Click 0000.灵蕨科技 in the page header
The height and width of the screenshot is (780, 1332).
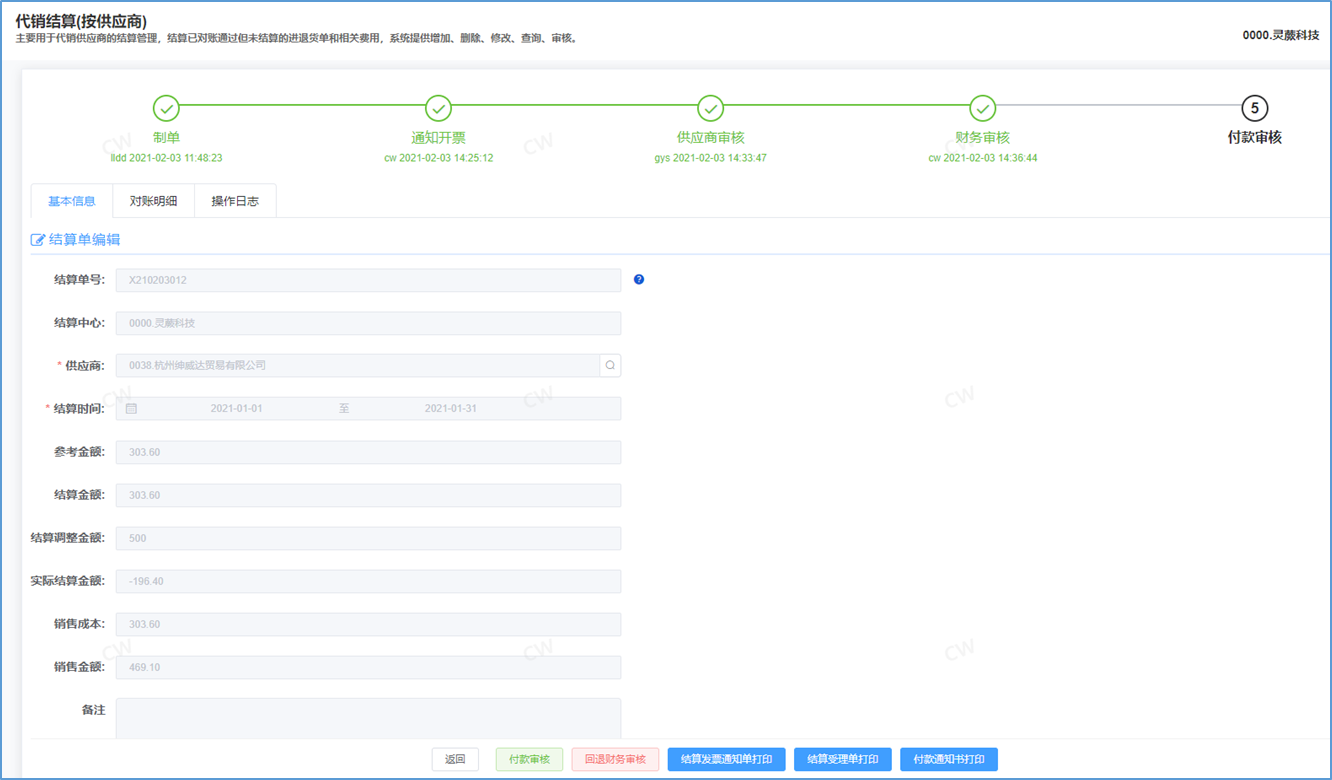[x=1280, y=35]
